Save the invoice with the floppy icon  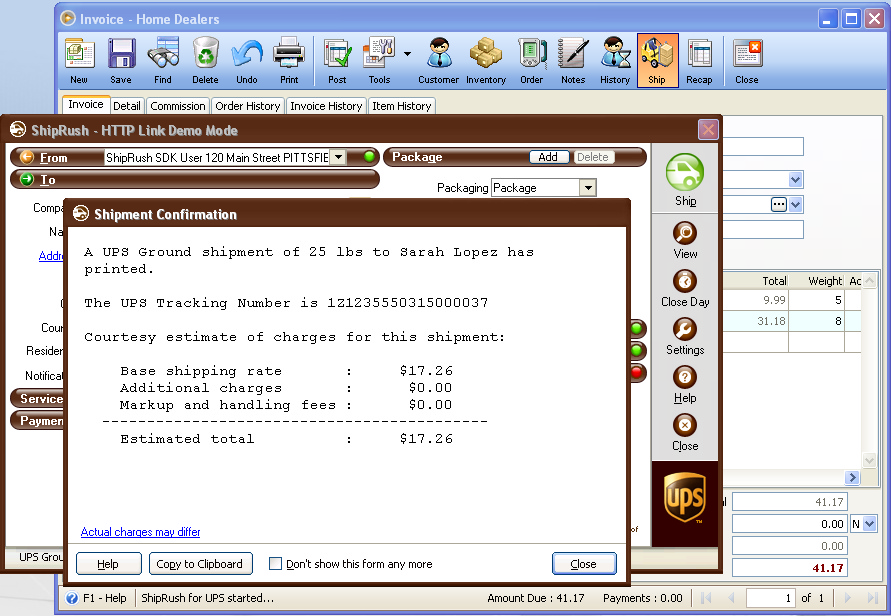[121, 61]
